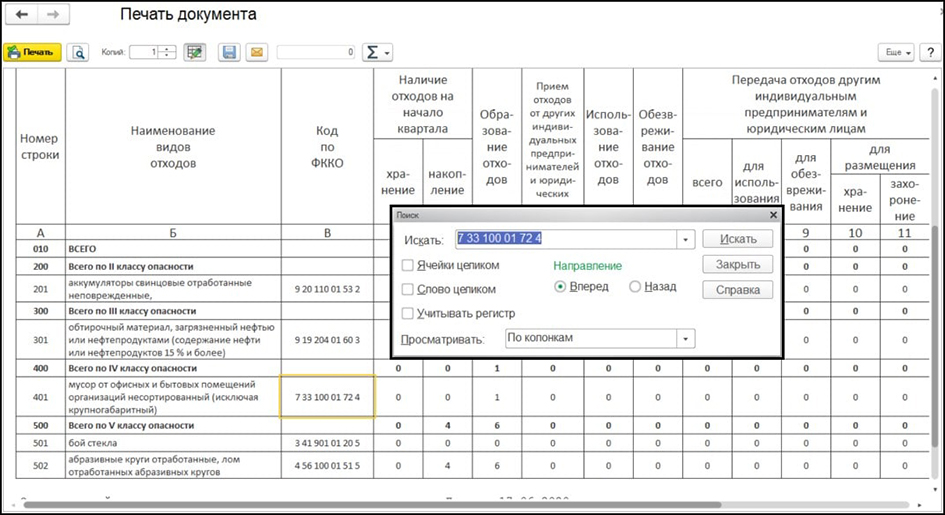Send document via envelope email icon
The height and width of the screenshot is (515, 945).
tap(257, 52)
